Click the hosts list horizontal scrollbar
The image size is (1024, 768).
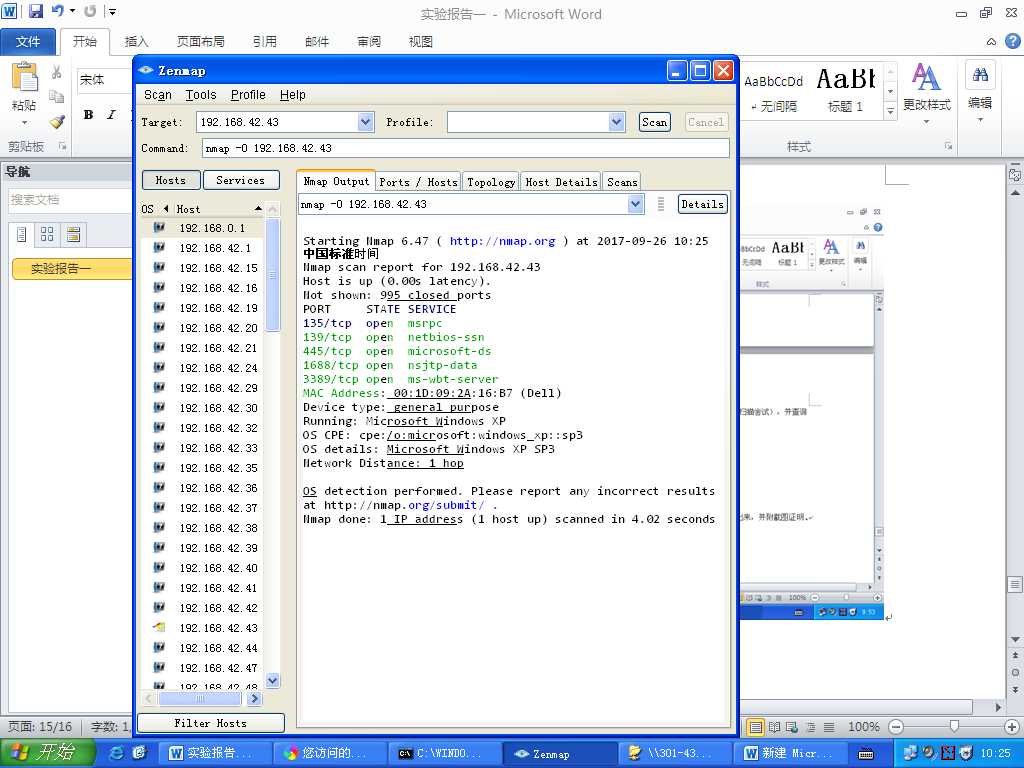200,699
